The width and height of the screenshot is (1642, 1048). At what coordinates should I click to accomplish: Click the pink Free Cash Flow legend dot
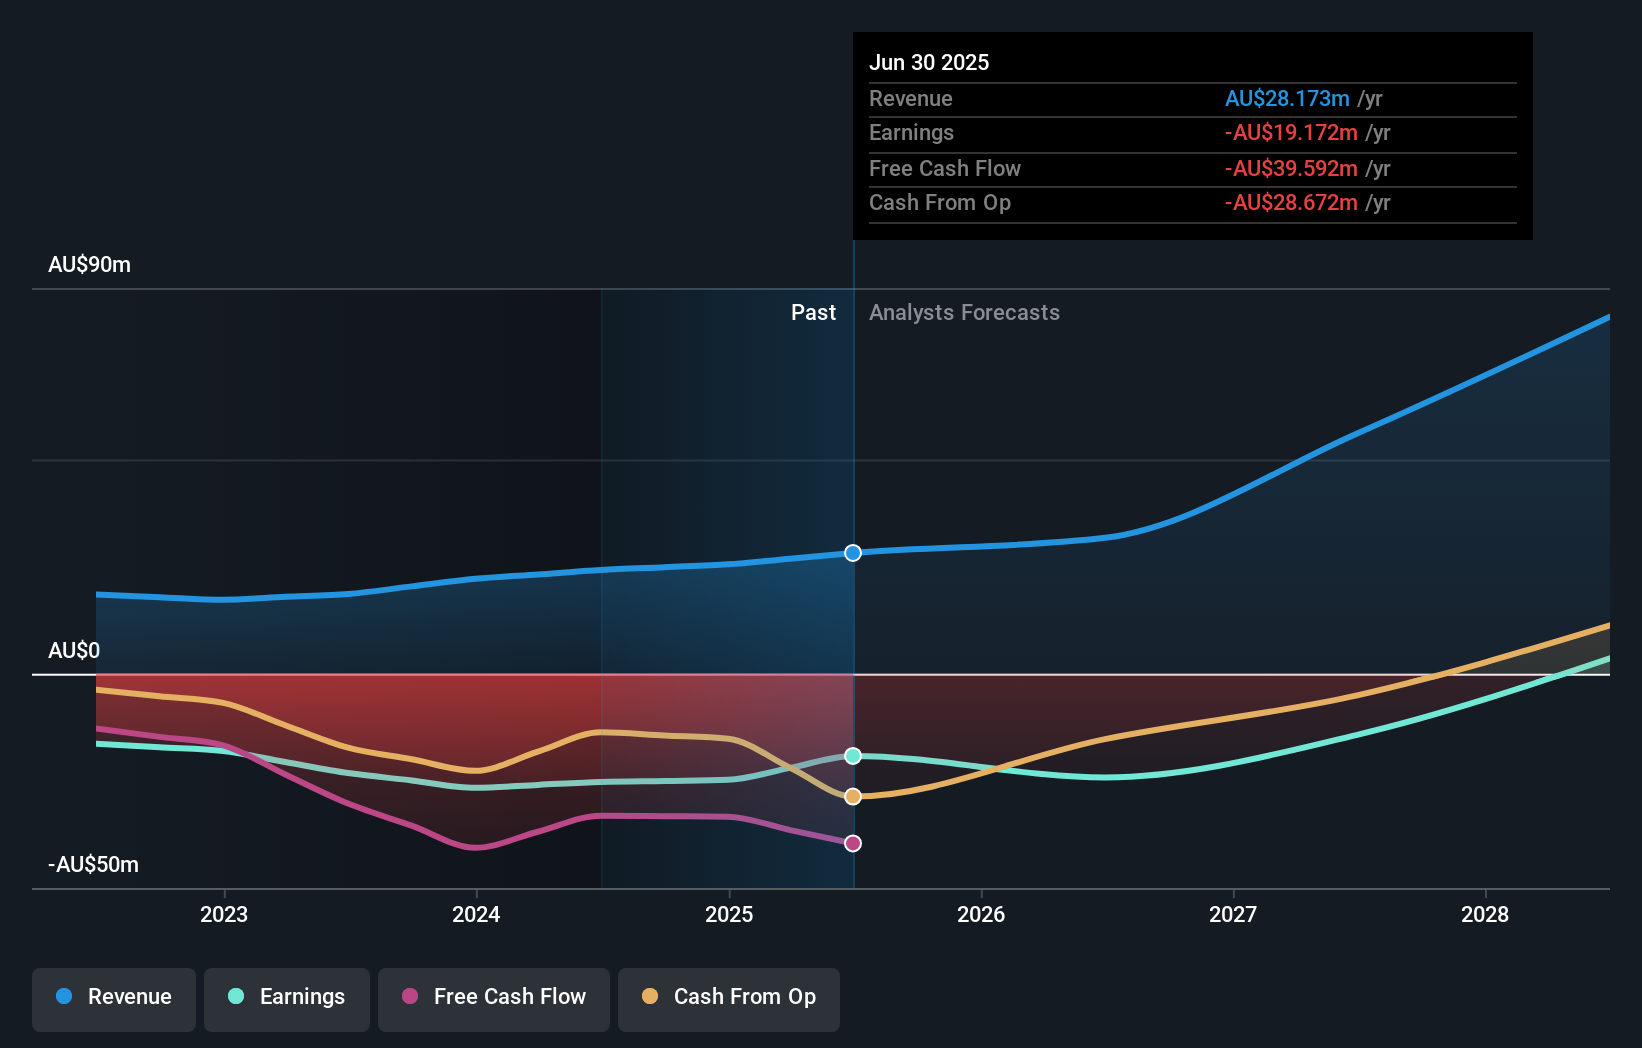[408, 997]
